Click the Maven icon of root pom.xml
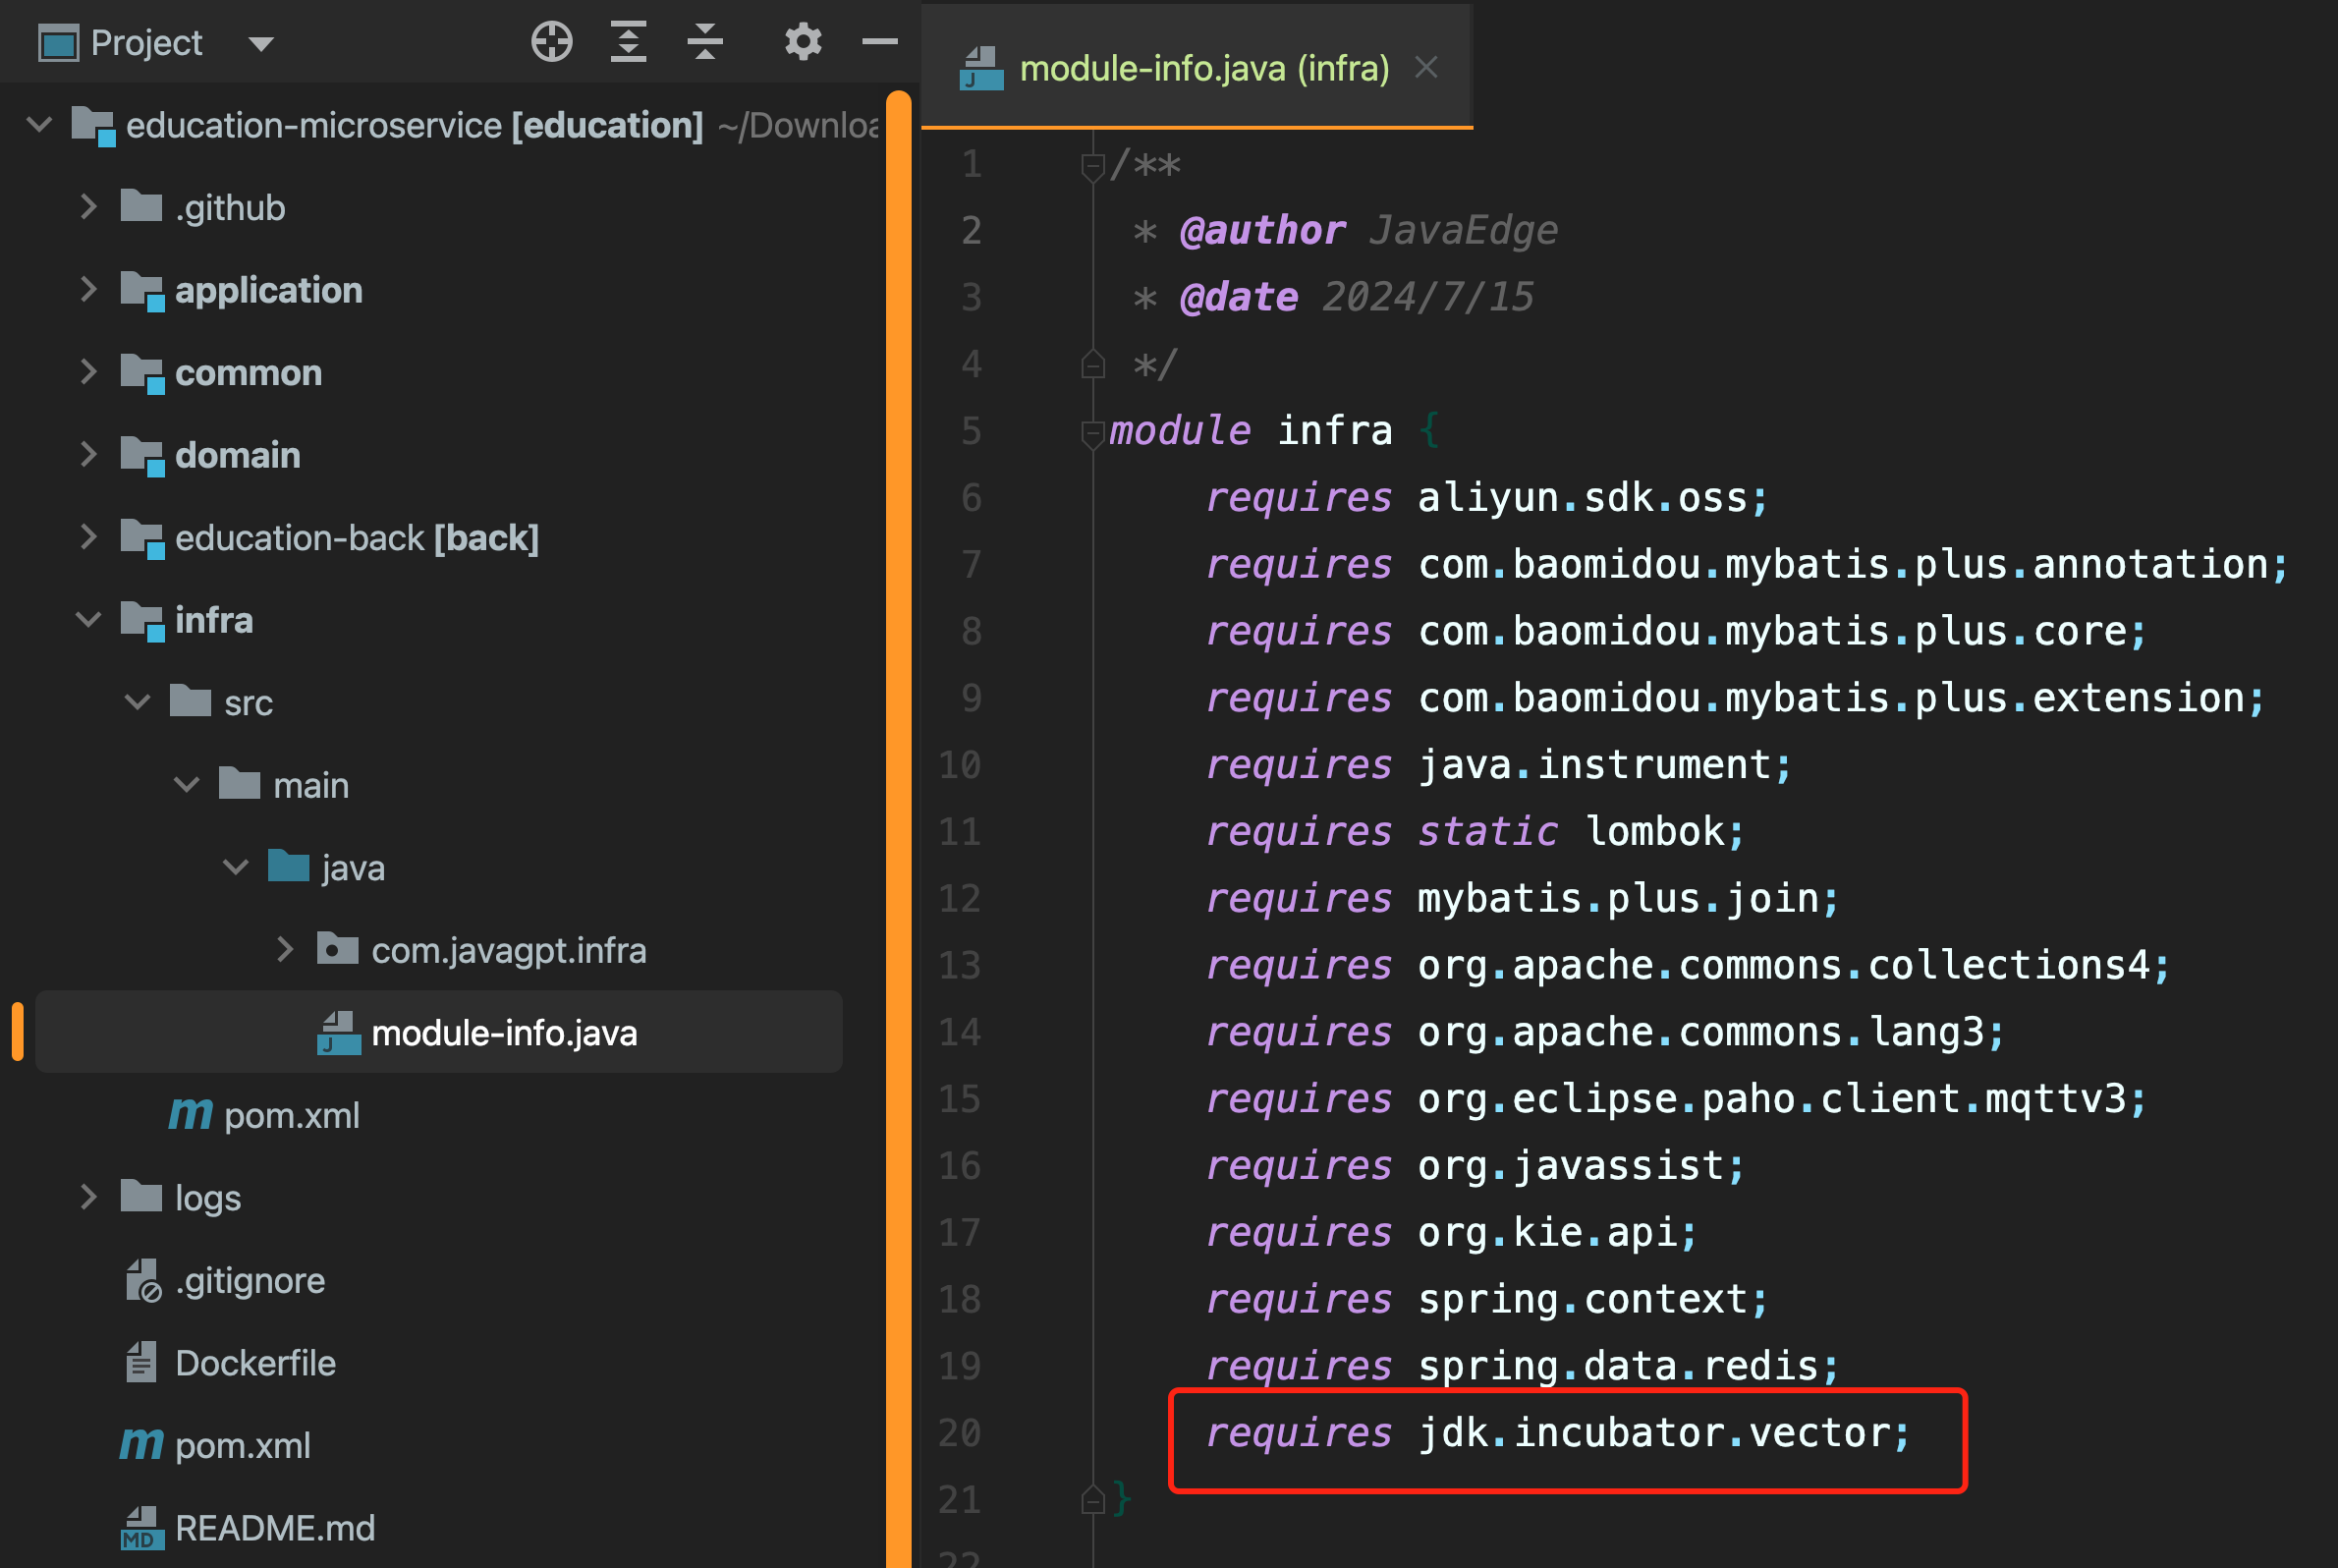This screenshot has height=1568, width=2338. click(x=141, y=1445)
